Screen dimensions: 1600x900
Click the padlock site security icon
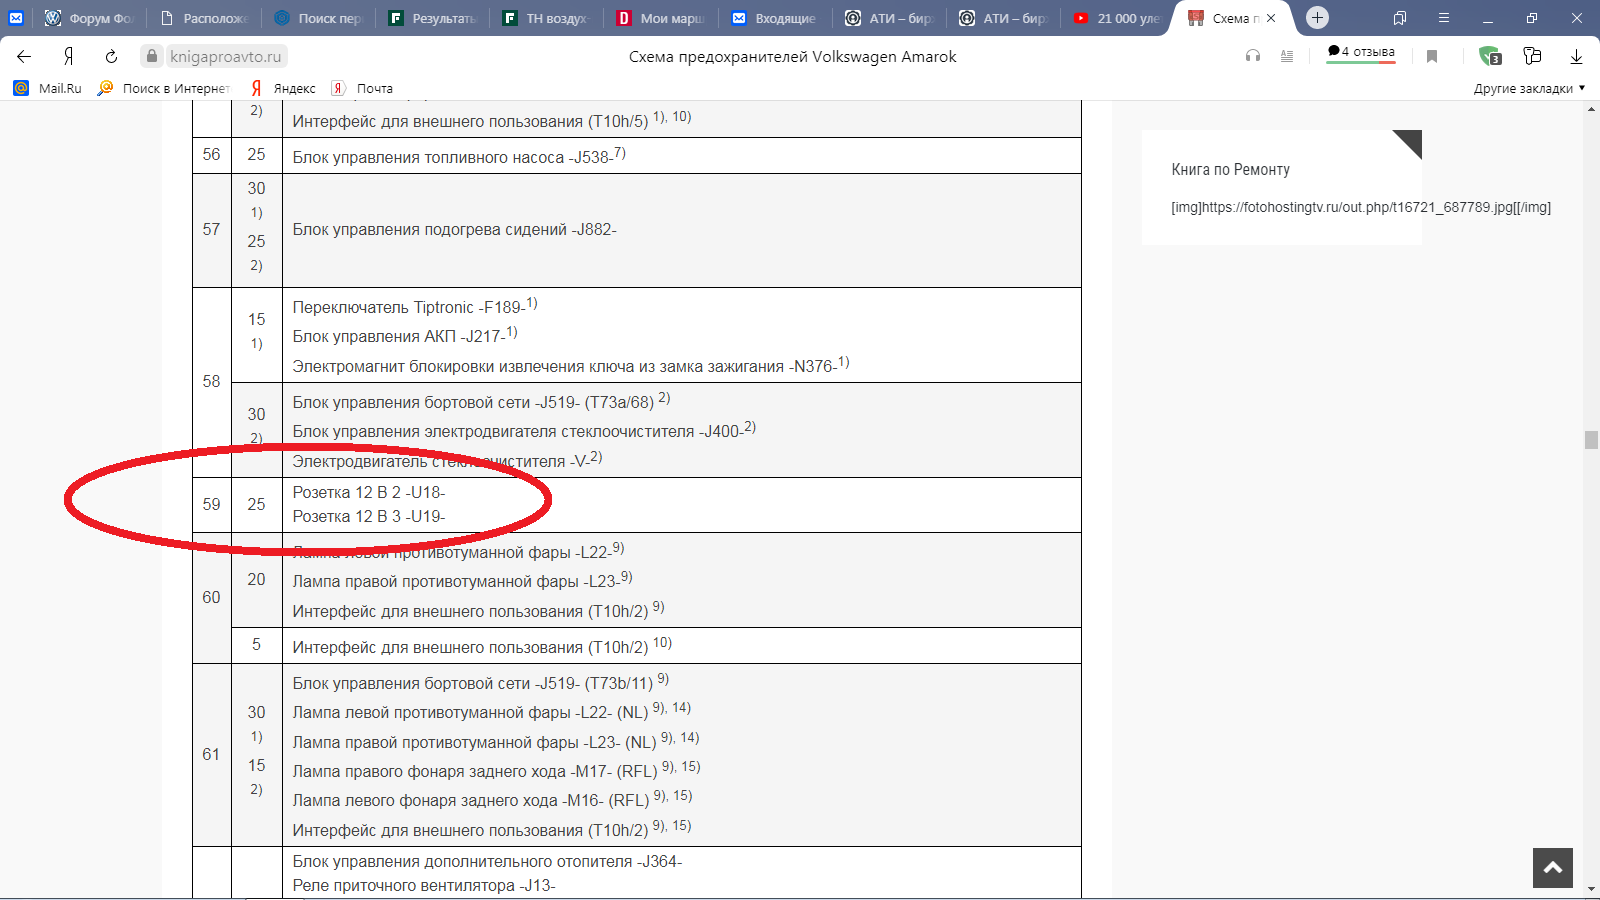pyautogui.click(x=152, y=56)
